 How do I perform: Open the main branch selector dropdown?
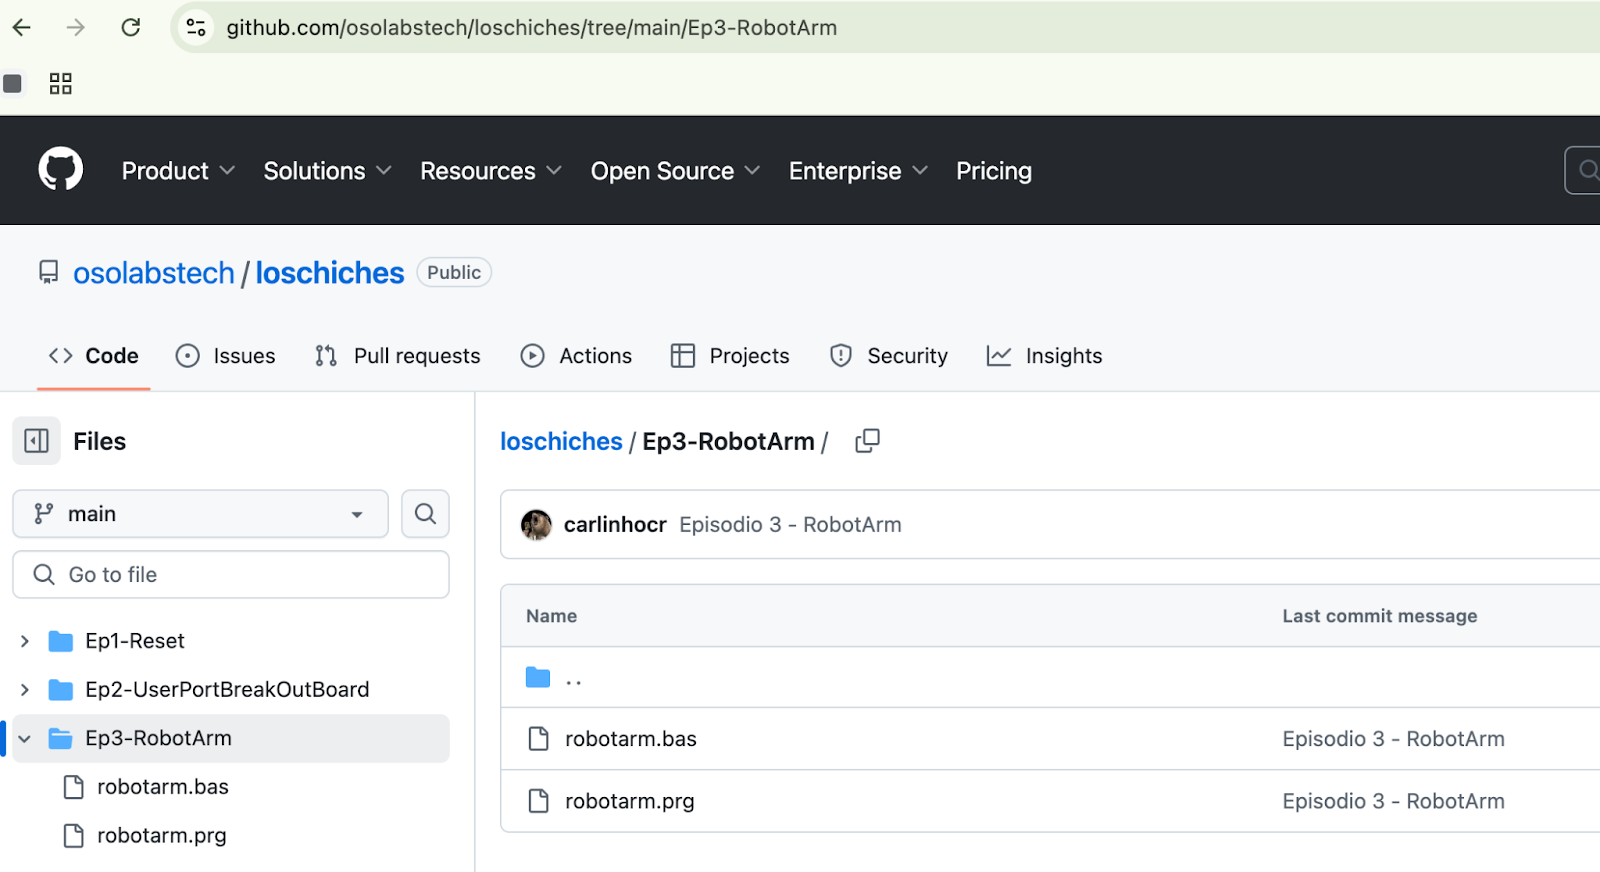pos(200,514)
